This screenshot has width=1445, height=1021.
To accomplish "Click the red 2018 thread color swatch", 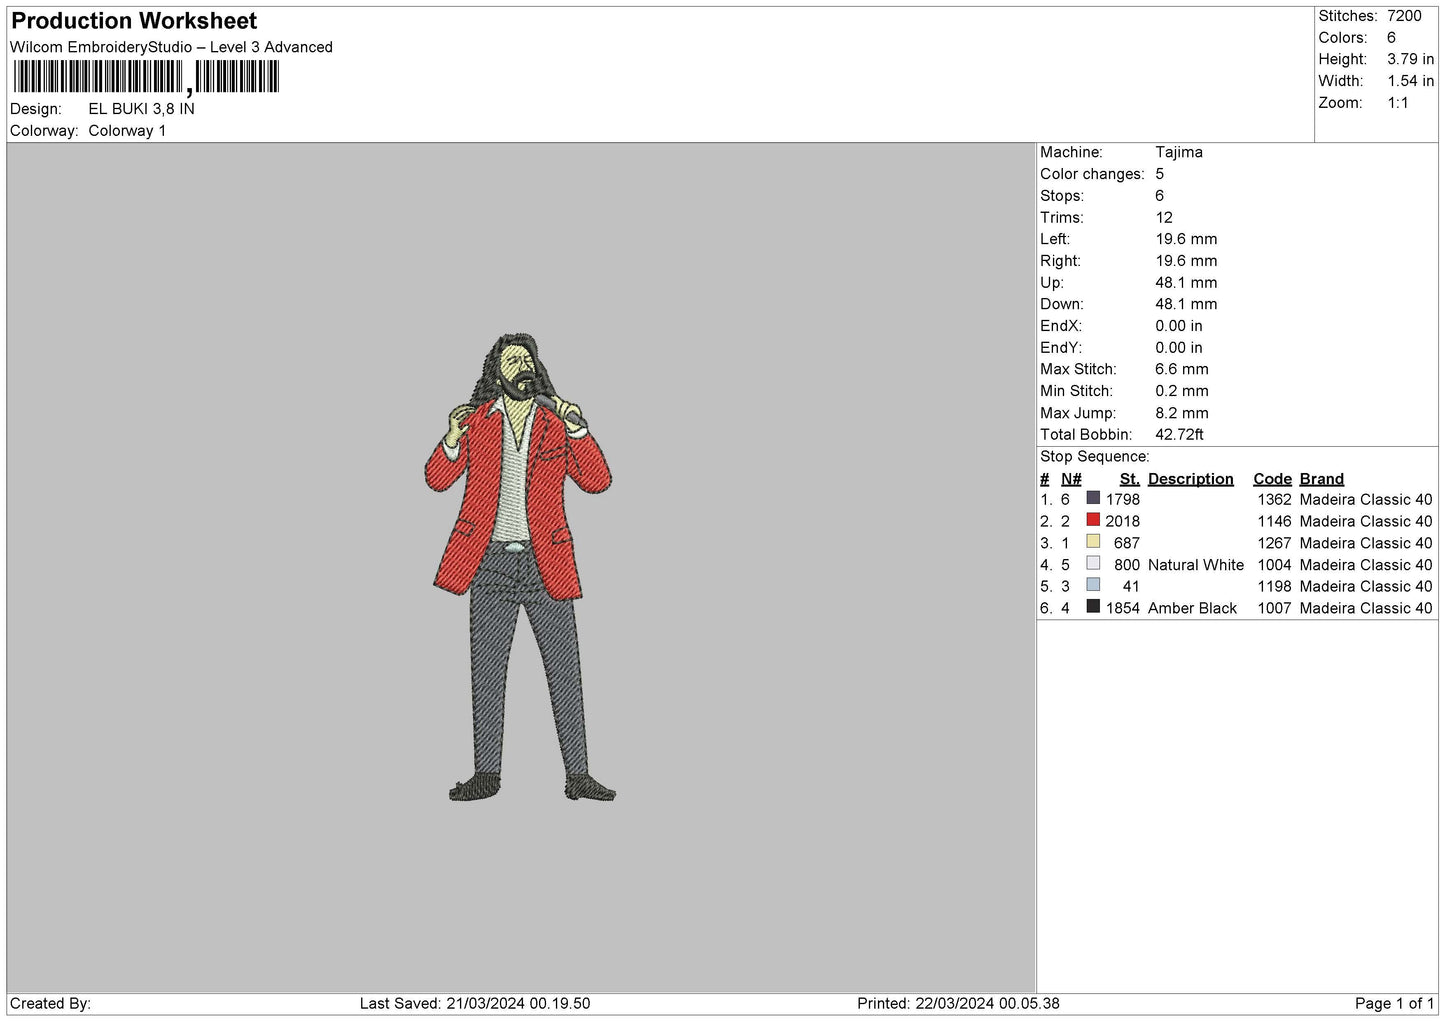I will (1093, 520).
